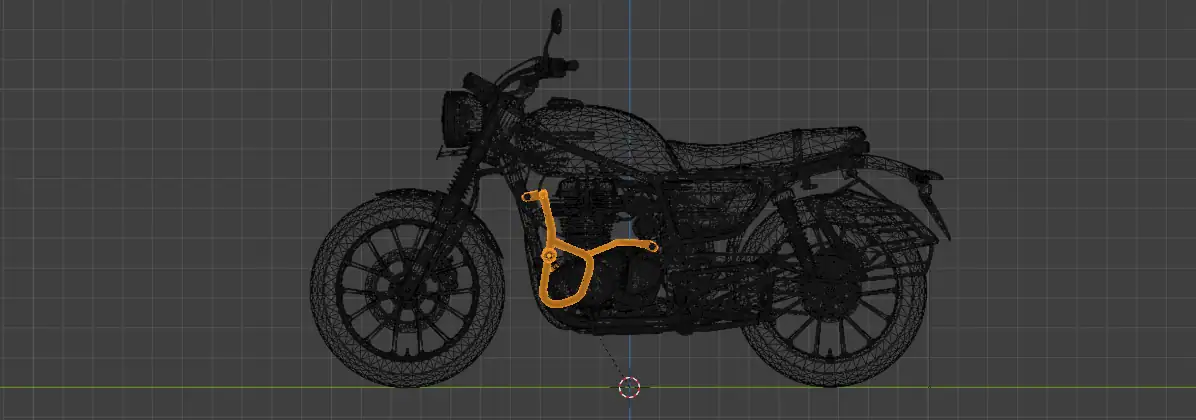Screen dimensions: 1196x420
Task: Select the motorcycle's front wheel mesh
Action: 407,290
